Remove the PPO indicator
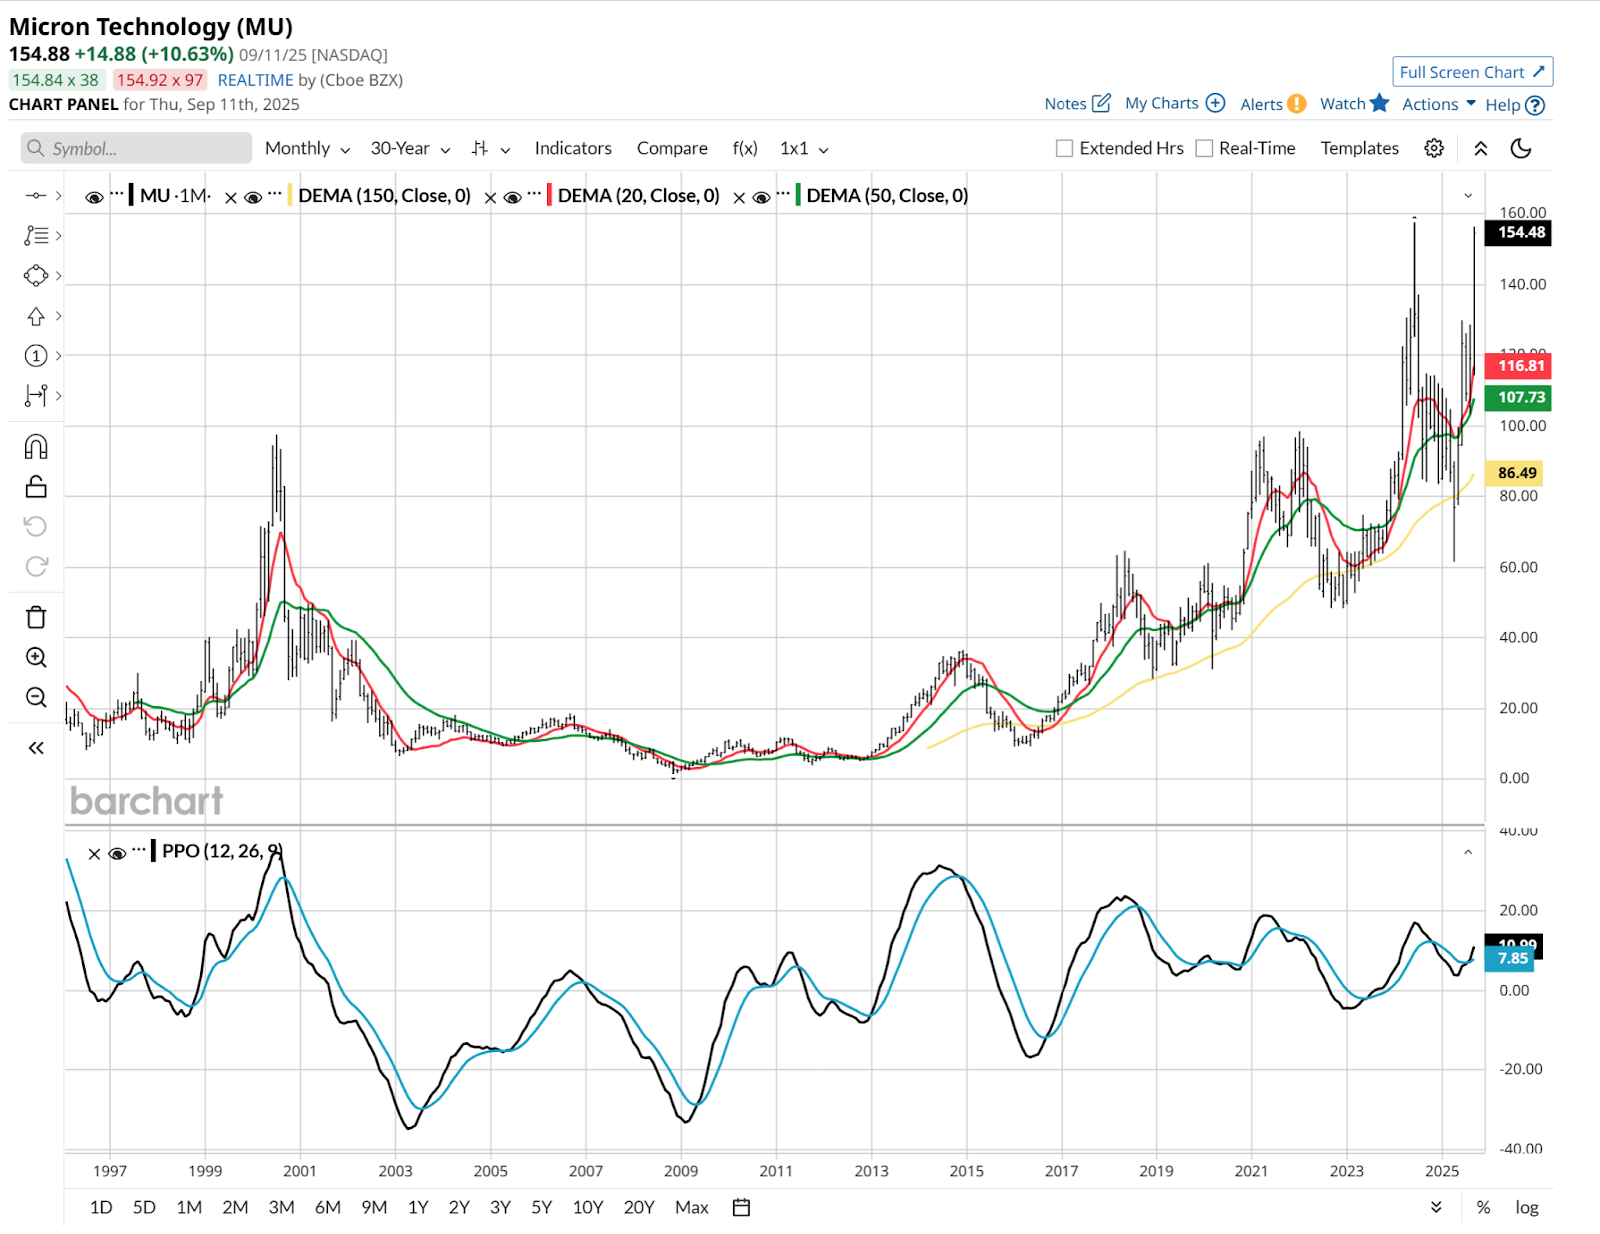Screen dimensions: 1600x1234 [x=94, y=854]
